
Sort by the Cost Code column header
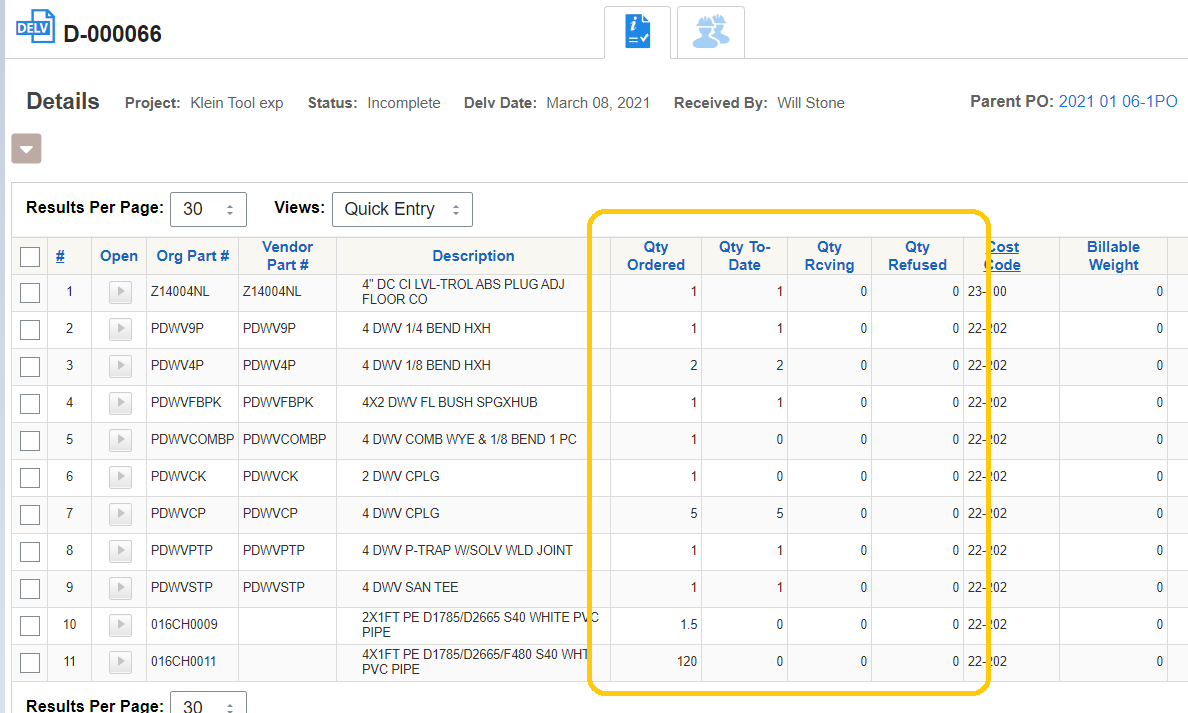point(1003,256)
